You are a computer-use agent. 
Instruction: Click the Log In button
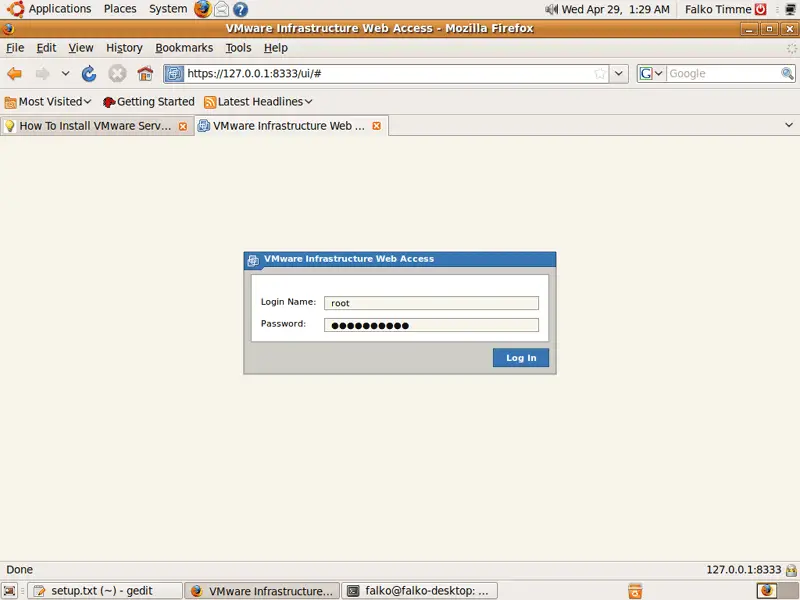point(521,358)
